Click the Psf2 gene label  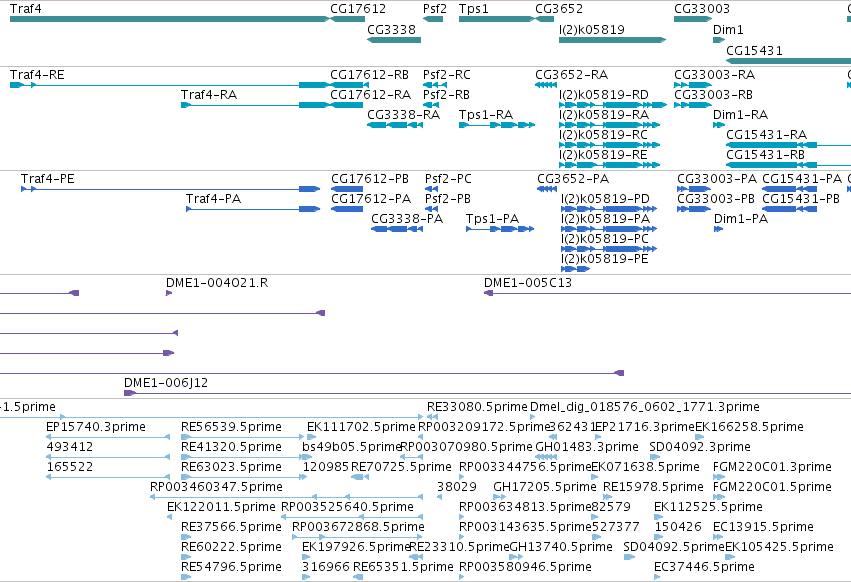(435, 9)
